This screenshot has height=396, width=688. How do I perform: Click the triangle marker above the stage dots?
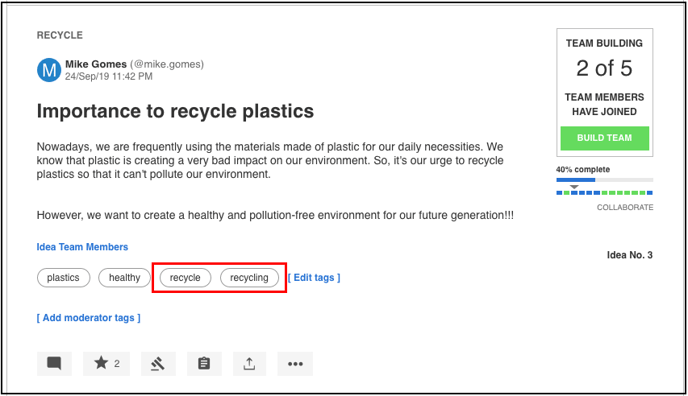574,187
